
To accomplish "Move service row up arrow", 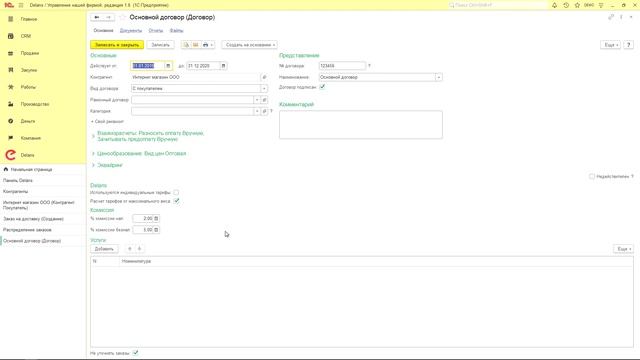I will pos(130,249).
